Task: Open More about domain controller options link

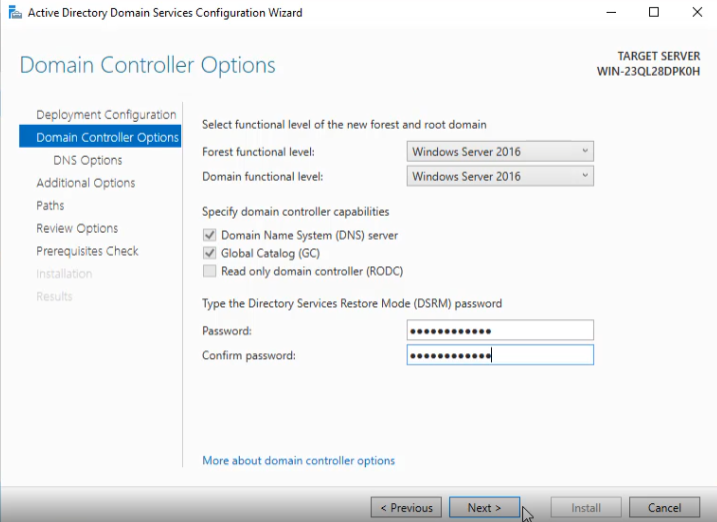Action: (298, 460)
